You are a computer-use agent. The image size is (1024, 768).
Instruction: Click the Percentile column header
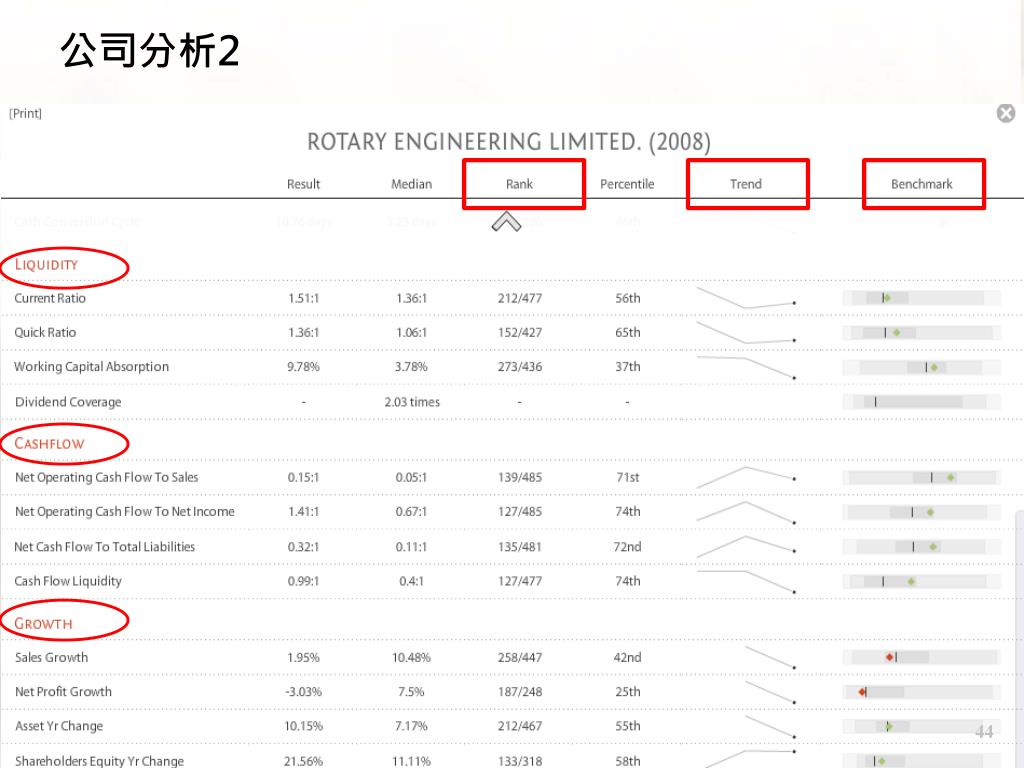click(x=627, y=184)
